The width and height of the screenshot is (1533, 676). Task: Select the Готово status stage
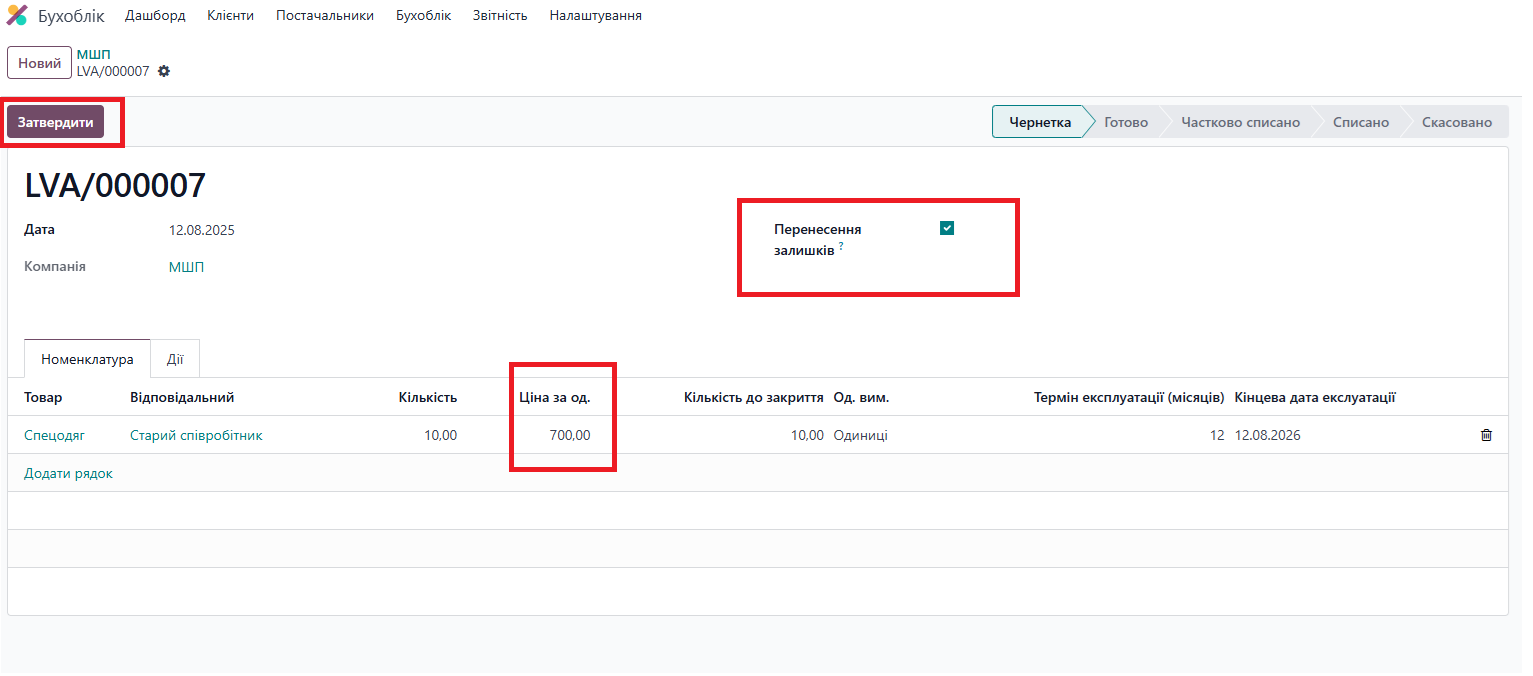[1126, 122]
